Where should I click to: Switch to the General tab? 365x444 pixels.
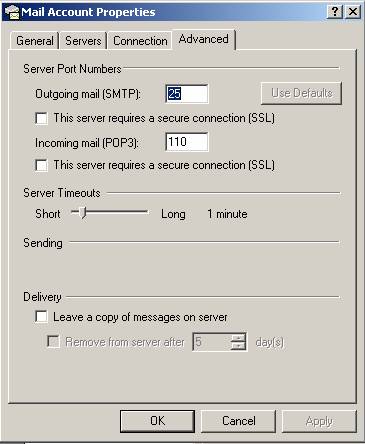(x=35, y=41)
